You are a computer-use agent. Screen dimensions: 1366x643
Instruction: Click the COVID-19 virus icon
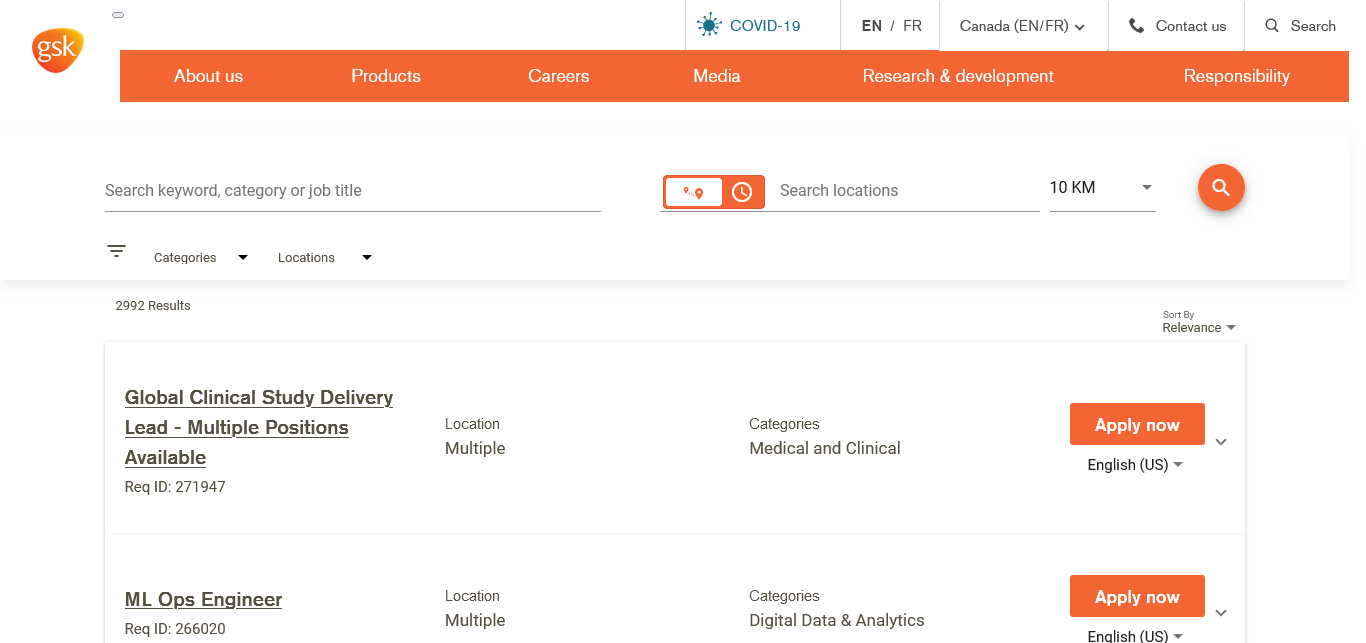click(x=709, y=26)
